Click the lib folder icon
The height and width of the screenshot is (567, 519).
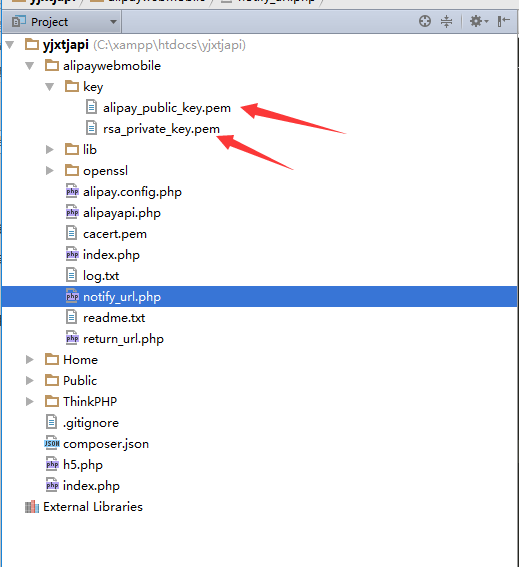pos(72,149)
